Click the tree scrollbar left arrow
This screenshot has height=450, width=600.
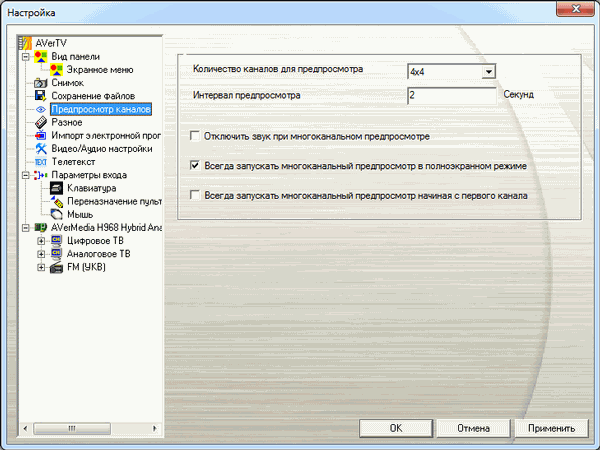click(26, 428)
